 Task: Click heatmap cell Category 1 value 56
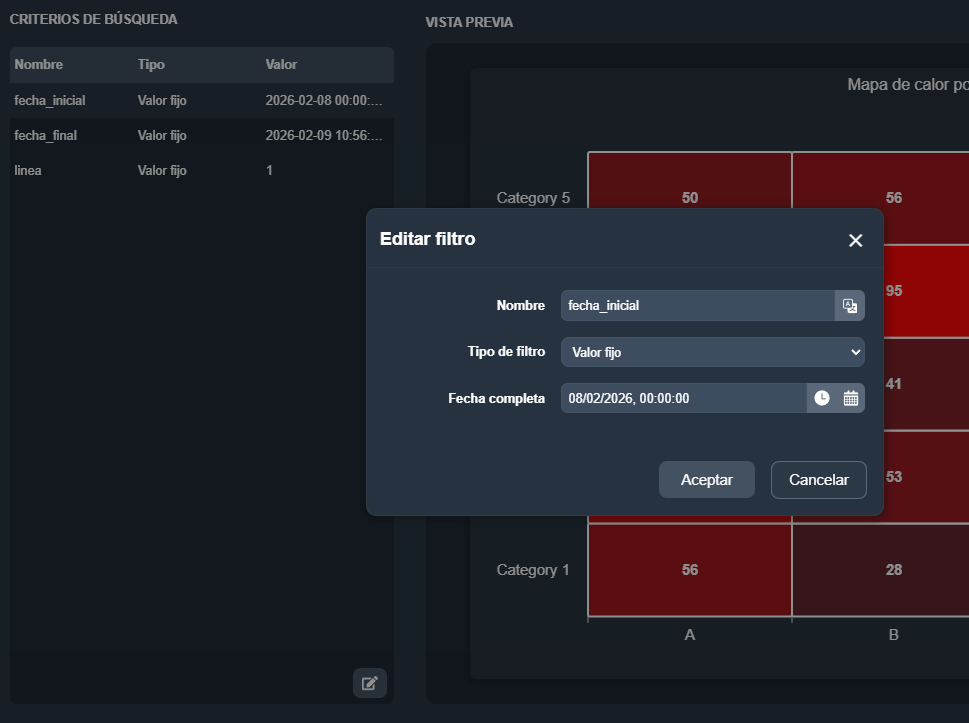click(x=690, y=570)
